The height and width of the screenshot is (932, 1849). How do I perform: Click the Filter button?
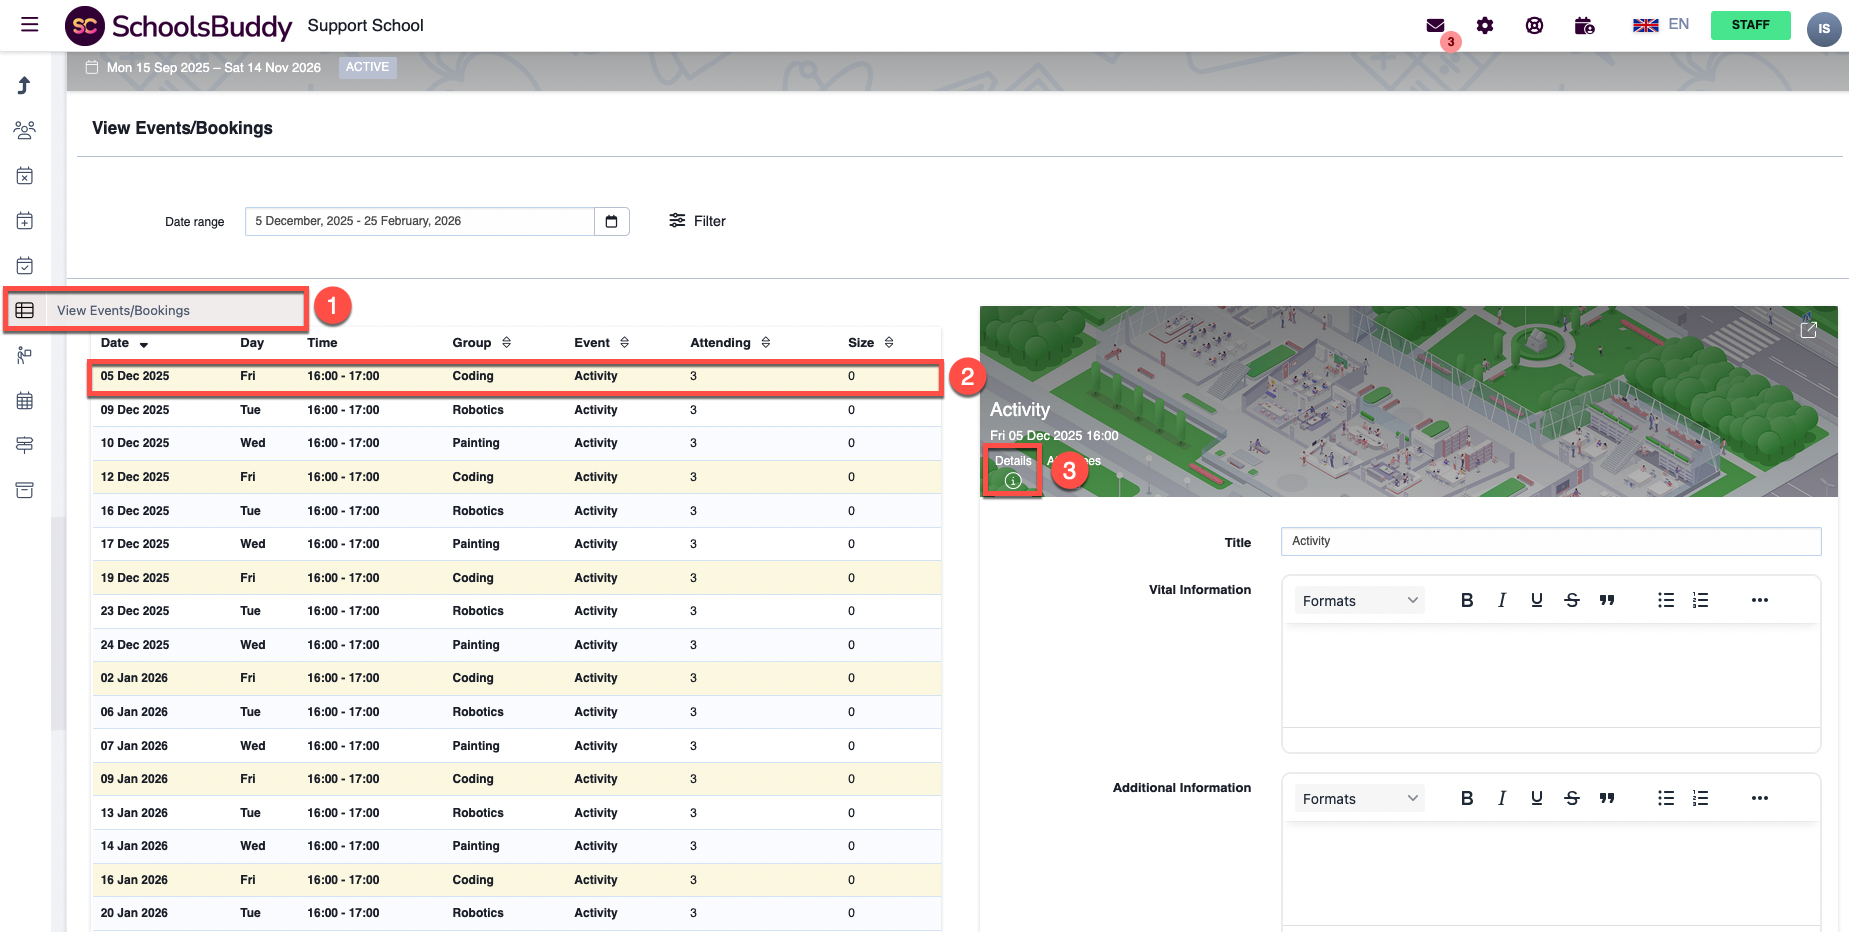pos(698,221)
